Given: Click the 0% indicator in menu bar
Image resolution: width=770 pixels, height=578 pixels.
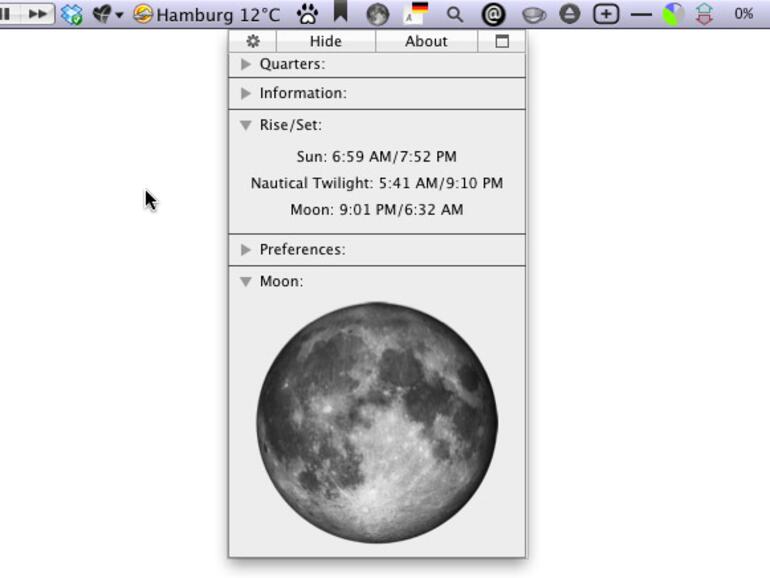Looking at the screenshot, I should click(743, 14).
